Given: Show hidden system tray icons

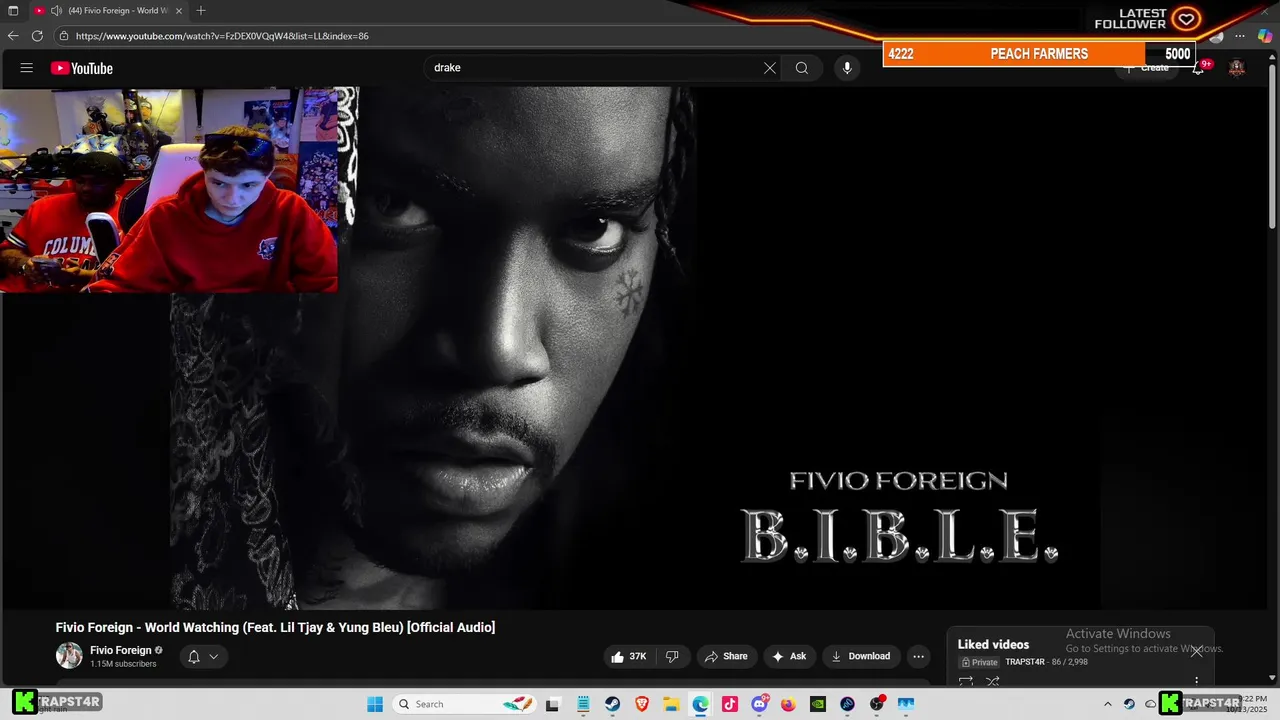Looking at the screenshot, I should point(1108,704).
